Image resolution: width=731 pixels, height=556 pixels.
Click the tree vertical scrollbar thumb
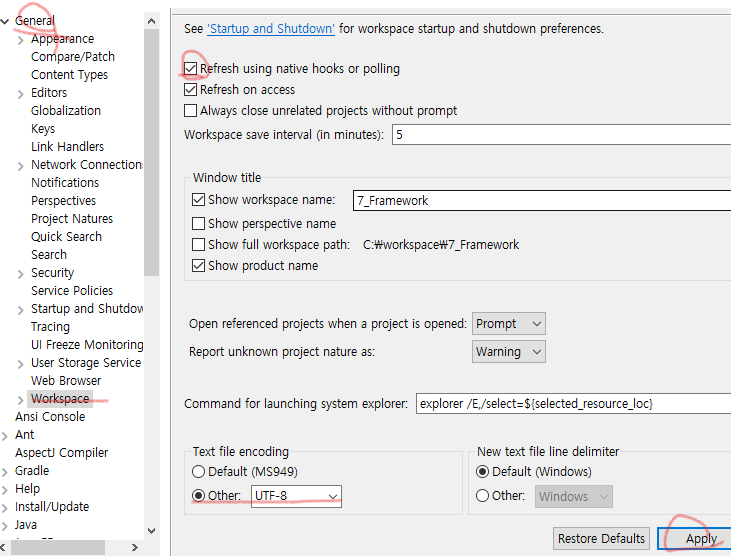[152, 152]
